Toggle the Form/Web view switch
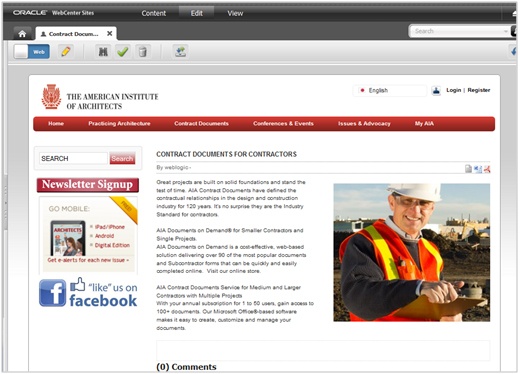 (32, 52)
